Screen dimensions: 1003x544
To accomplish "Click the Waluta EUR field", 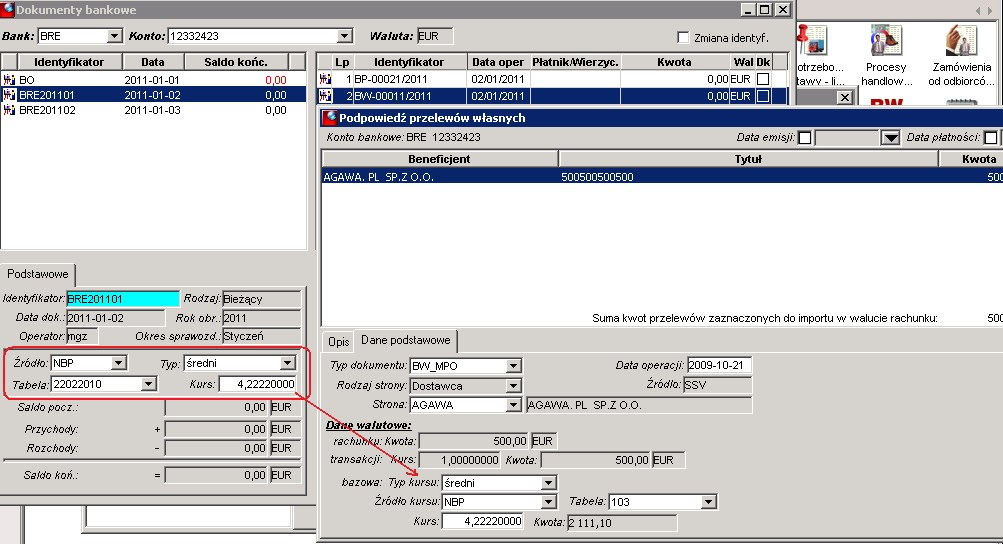I will [435, 36].
